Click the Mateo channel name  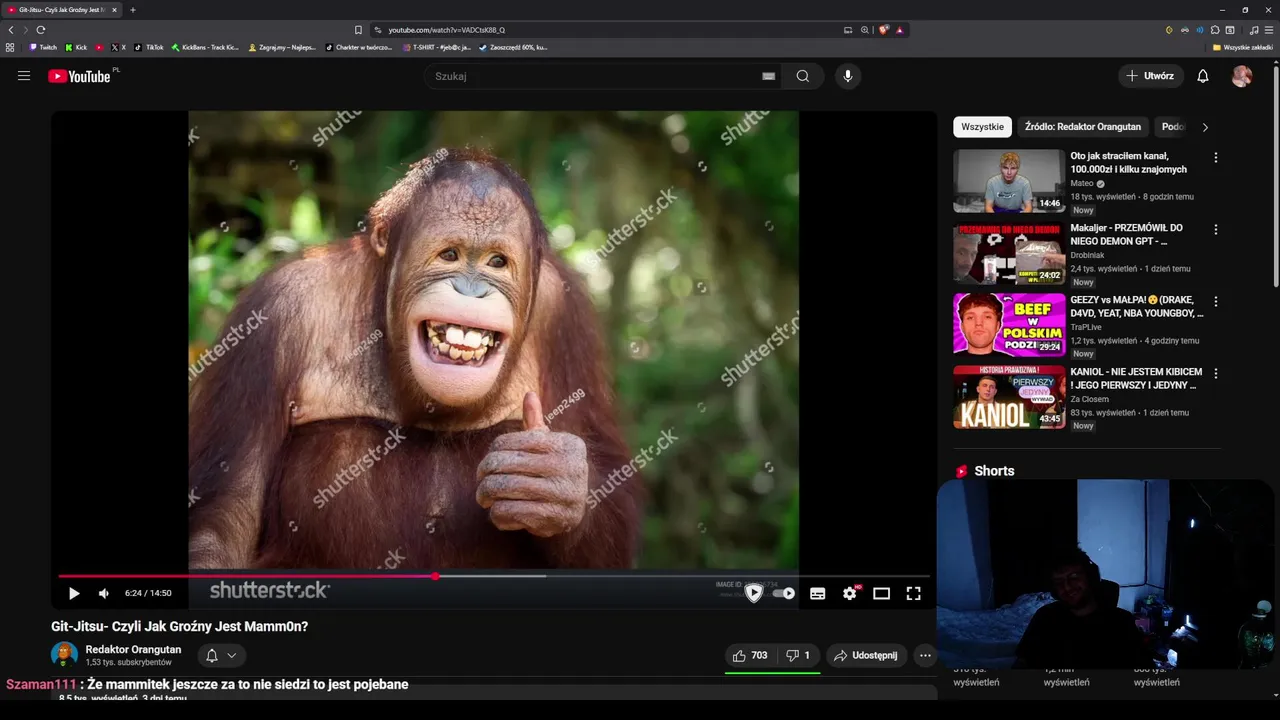(x=1083, y=184)
